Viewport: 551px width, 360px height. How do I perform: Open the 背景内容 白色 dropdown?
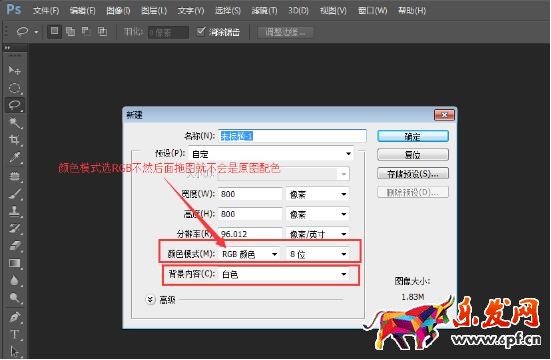284,274
